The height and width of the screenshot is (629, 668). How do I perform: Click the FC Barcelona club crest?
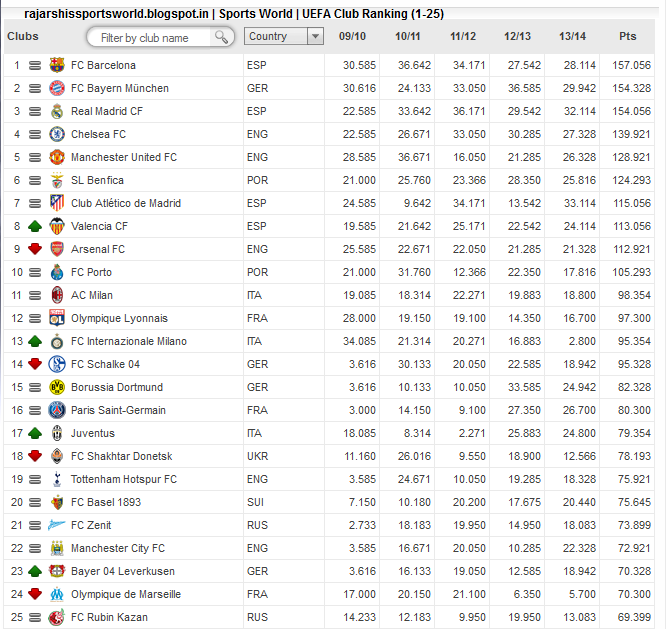(57, 65)
